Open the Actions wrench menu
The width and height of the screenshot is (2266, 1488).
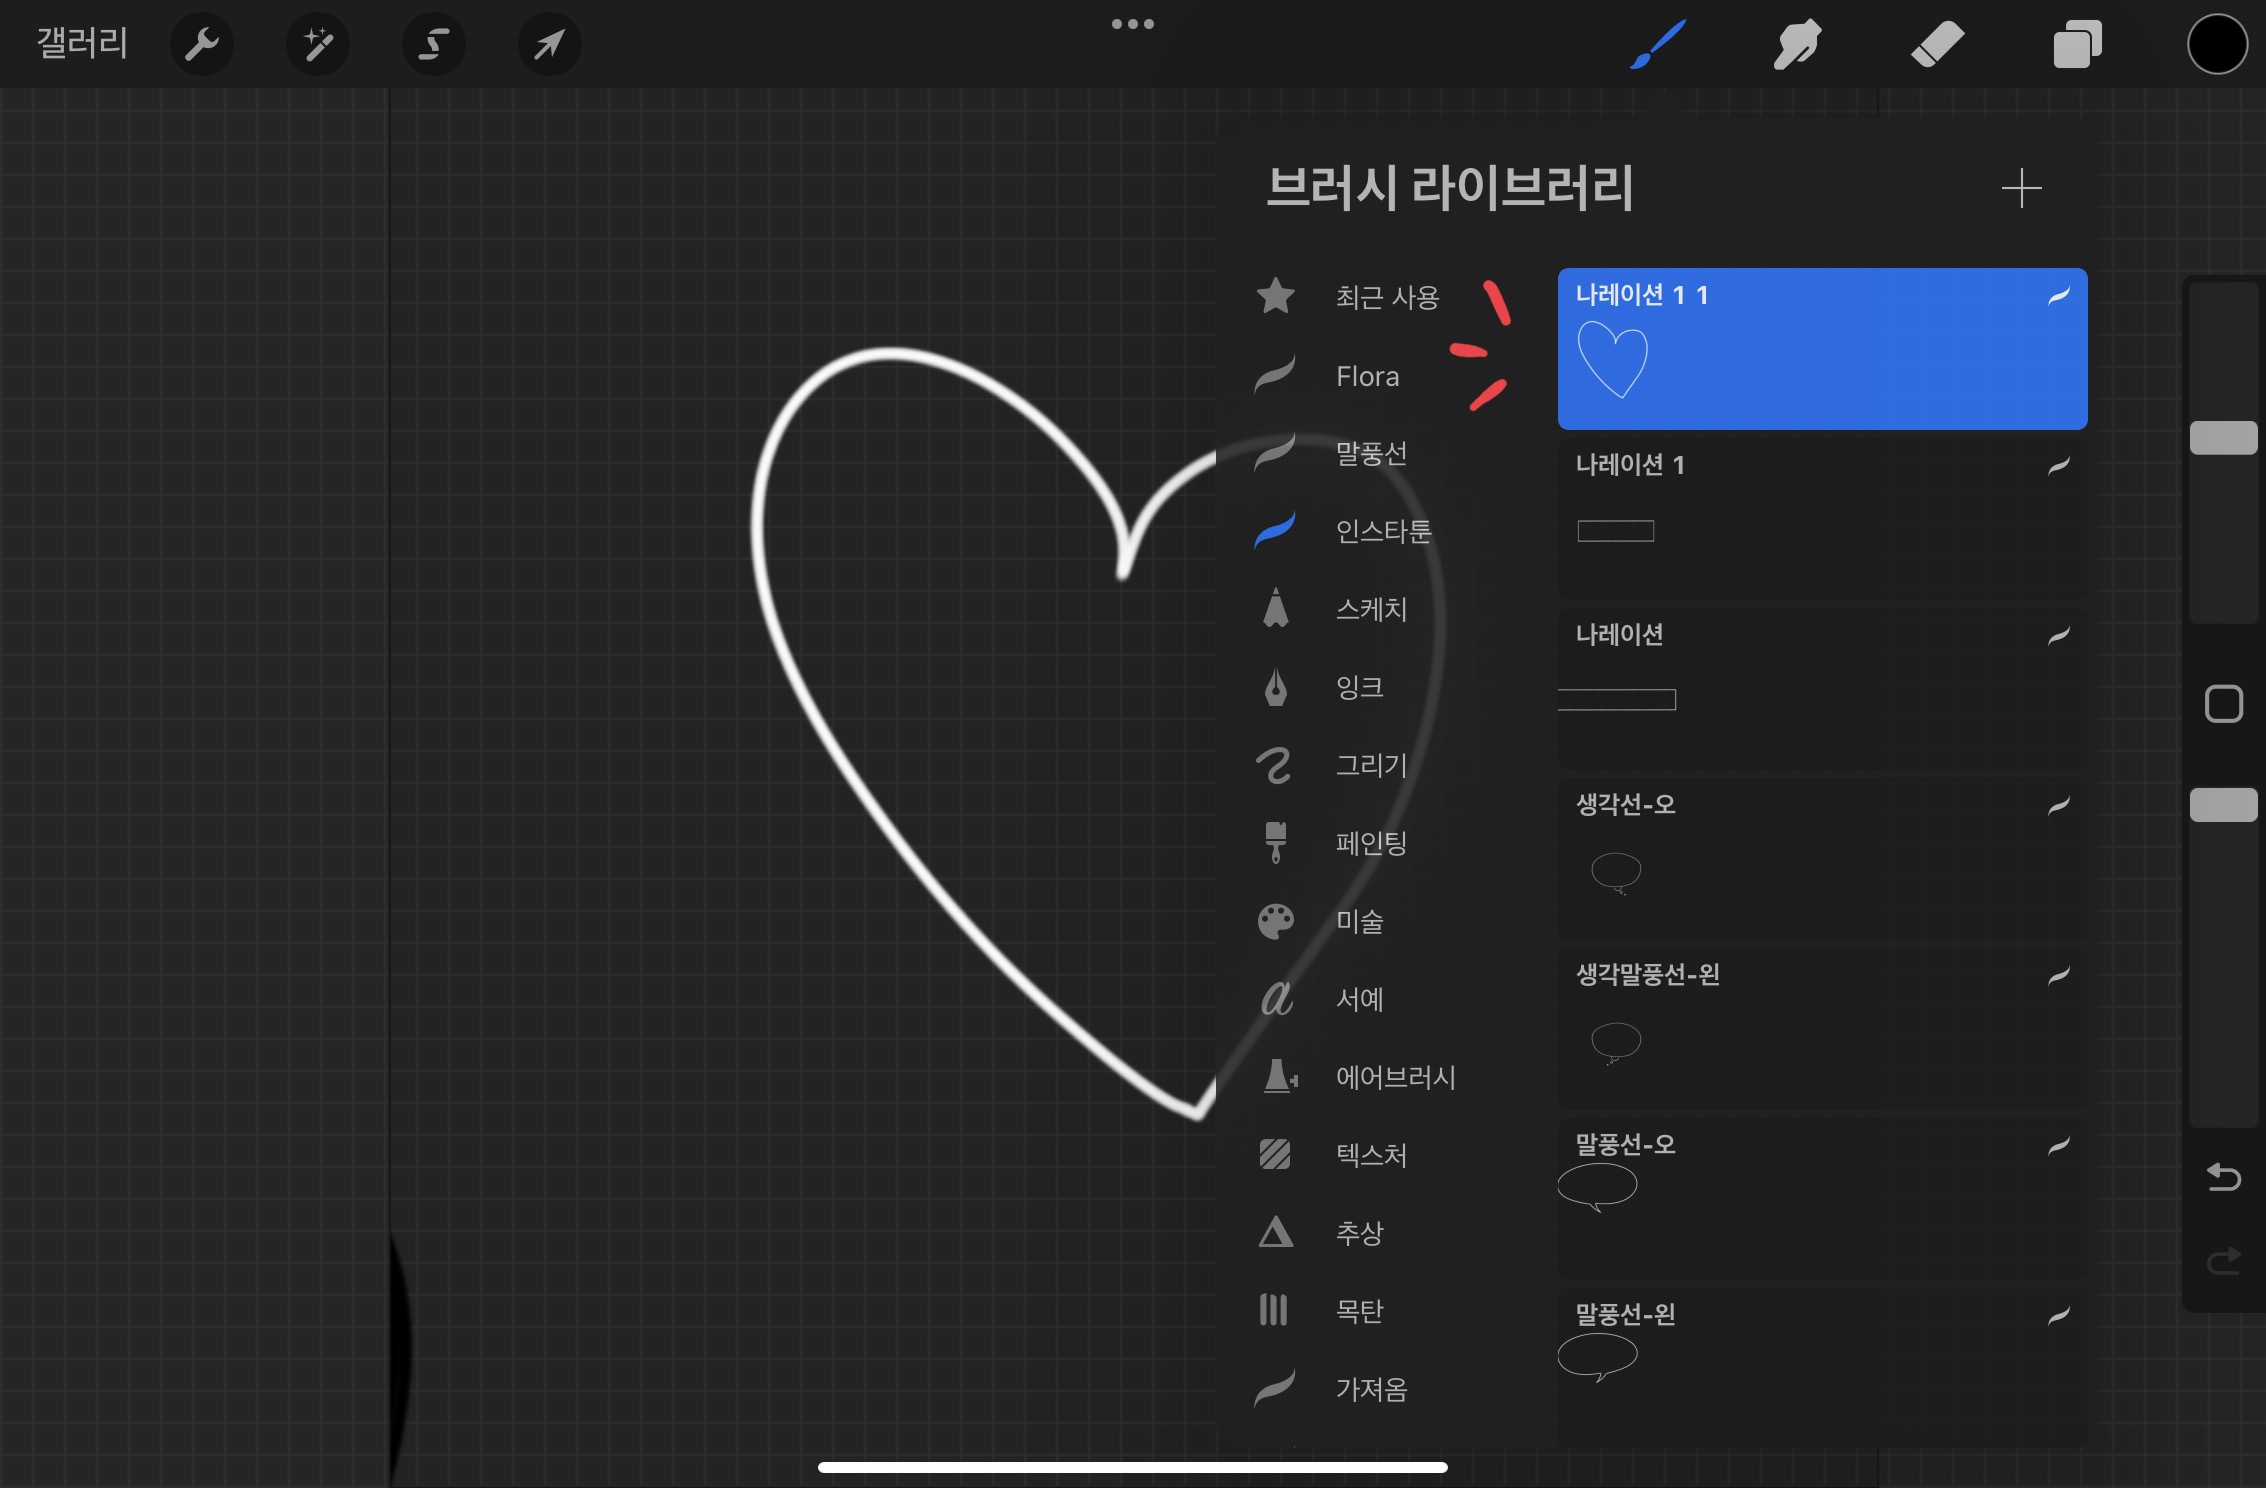coord(202,44)
